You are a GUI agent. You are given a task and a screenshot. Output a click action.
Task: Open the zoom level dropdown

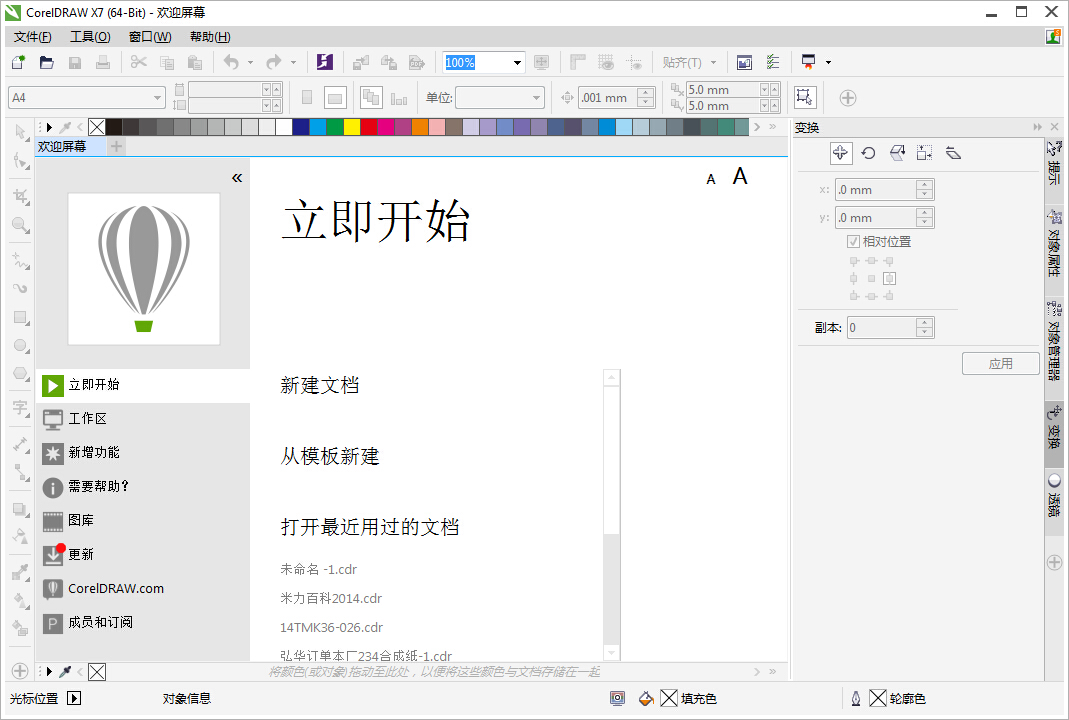[517, 63]
